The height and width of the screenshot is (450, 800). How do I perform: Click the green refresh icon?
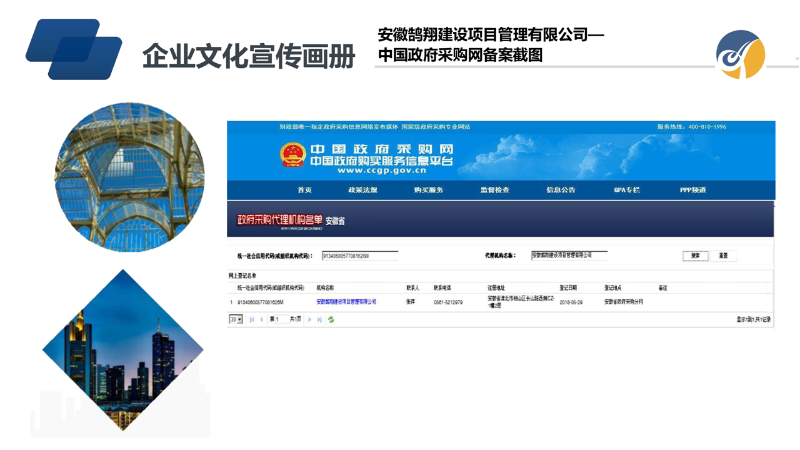(x=331, y=319)
